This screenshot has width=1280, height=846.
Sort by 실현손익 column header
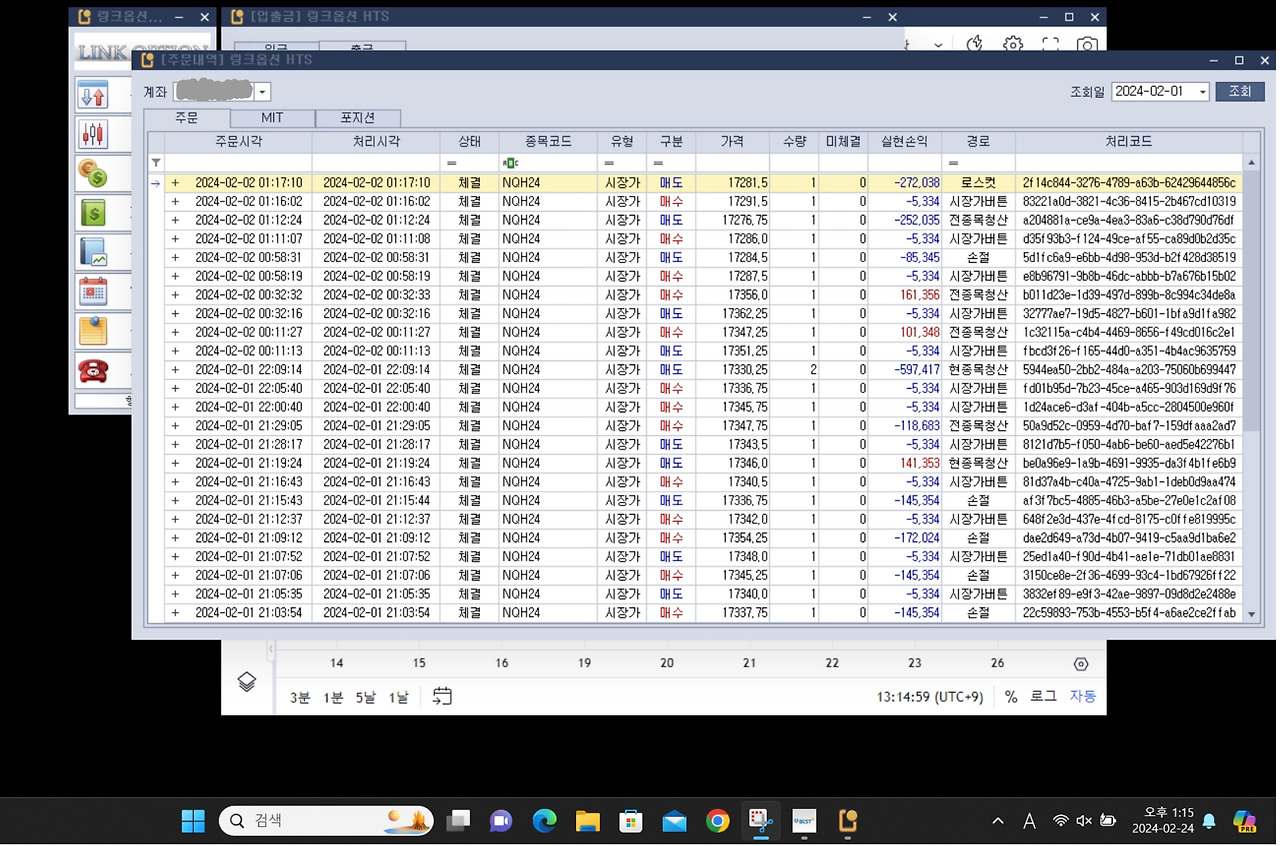[x=904, y=142]
